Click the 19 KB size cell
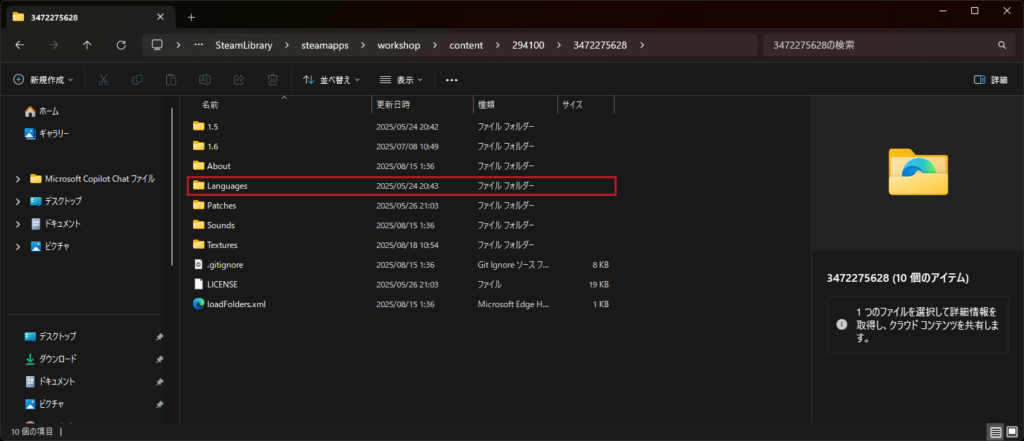The width and height of the screenshot is (1024, 441). click(x=598, y=284)
